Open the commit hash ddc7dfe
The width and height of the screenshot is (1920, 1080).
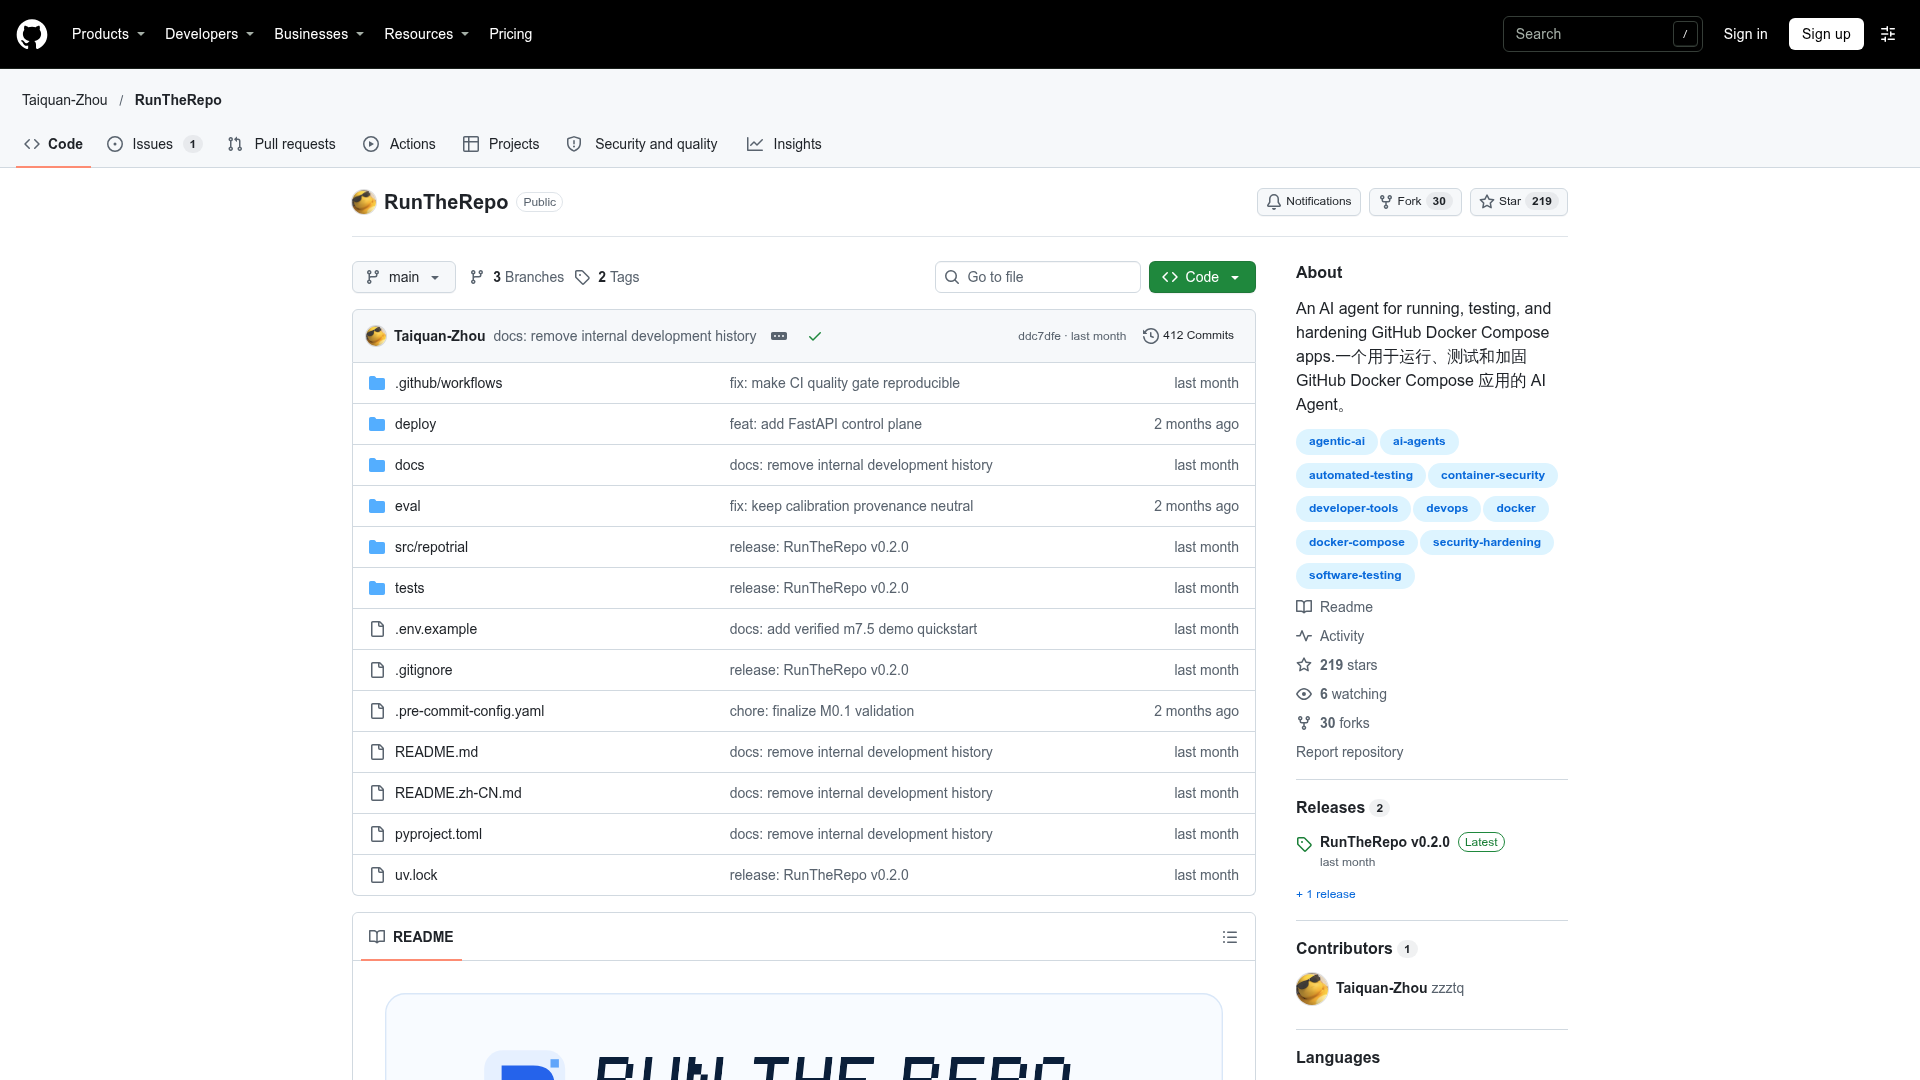pyautogui.click(x=1039, y=336)
